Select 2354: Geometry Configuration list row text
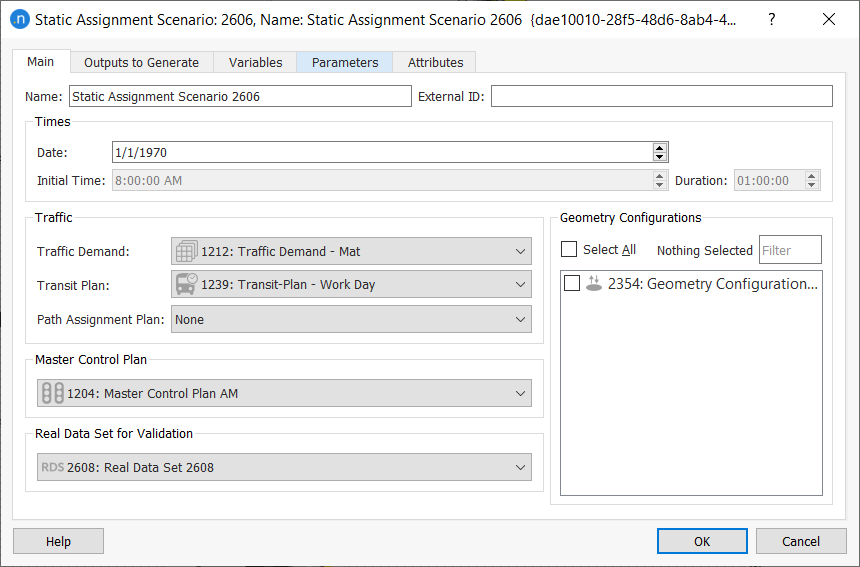This screenshot has width=860, height=567. coord(712,284)
